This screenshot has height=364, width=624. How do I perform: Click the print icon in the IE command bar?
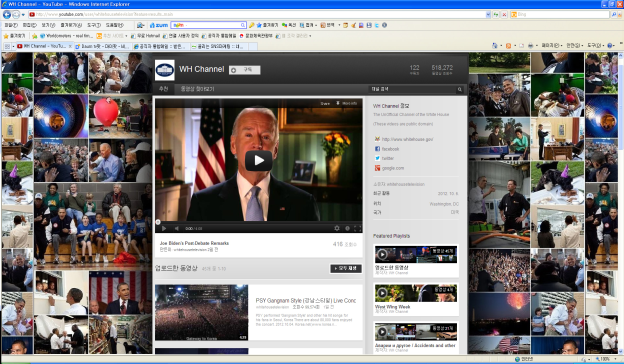click(x=530, y=46)
